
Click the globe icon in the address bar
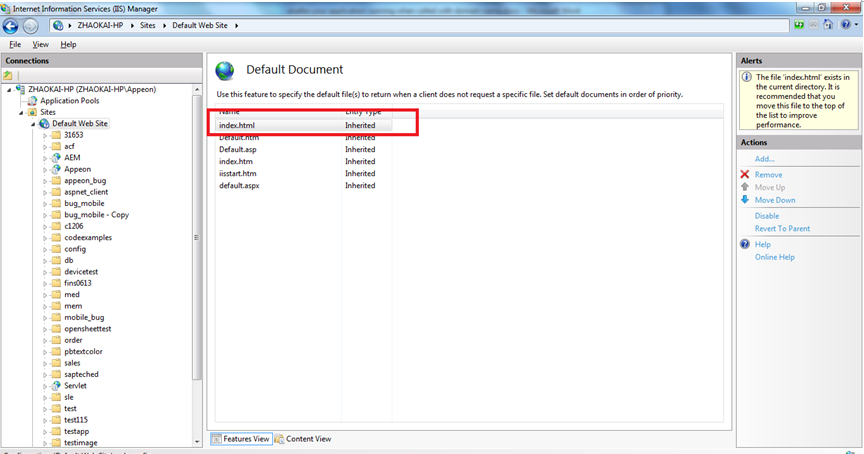(58, 25)
